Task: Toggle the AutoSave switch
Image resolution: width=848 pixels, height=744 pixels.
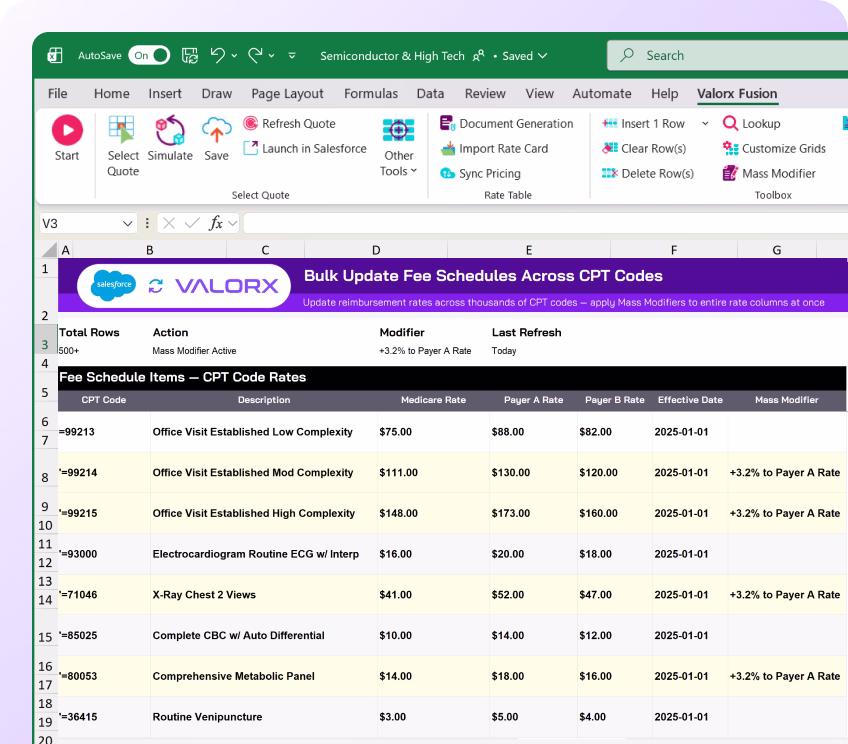Action: (x=149, y=55)
